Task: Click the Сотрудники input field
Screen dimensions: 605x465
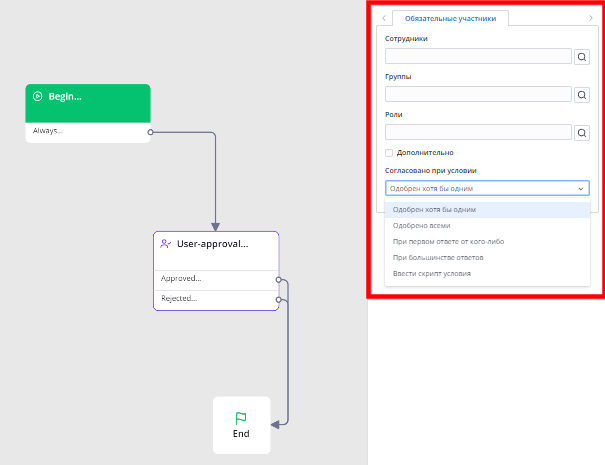Action: click(478, 56)
